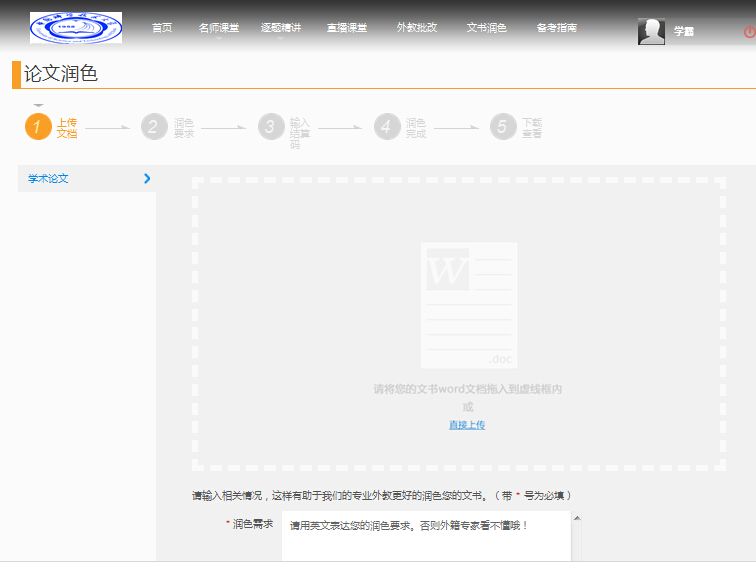Click the Word .doc document icon
This screenshot has width=756, height=562.
click(469, 305)
